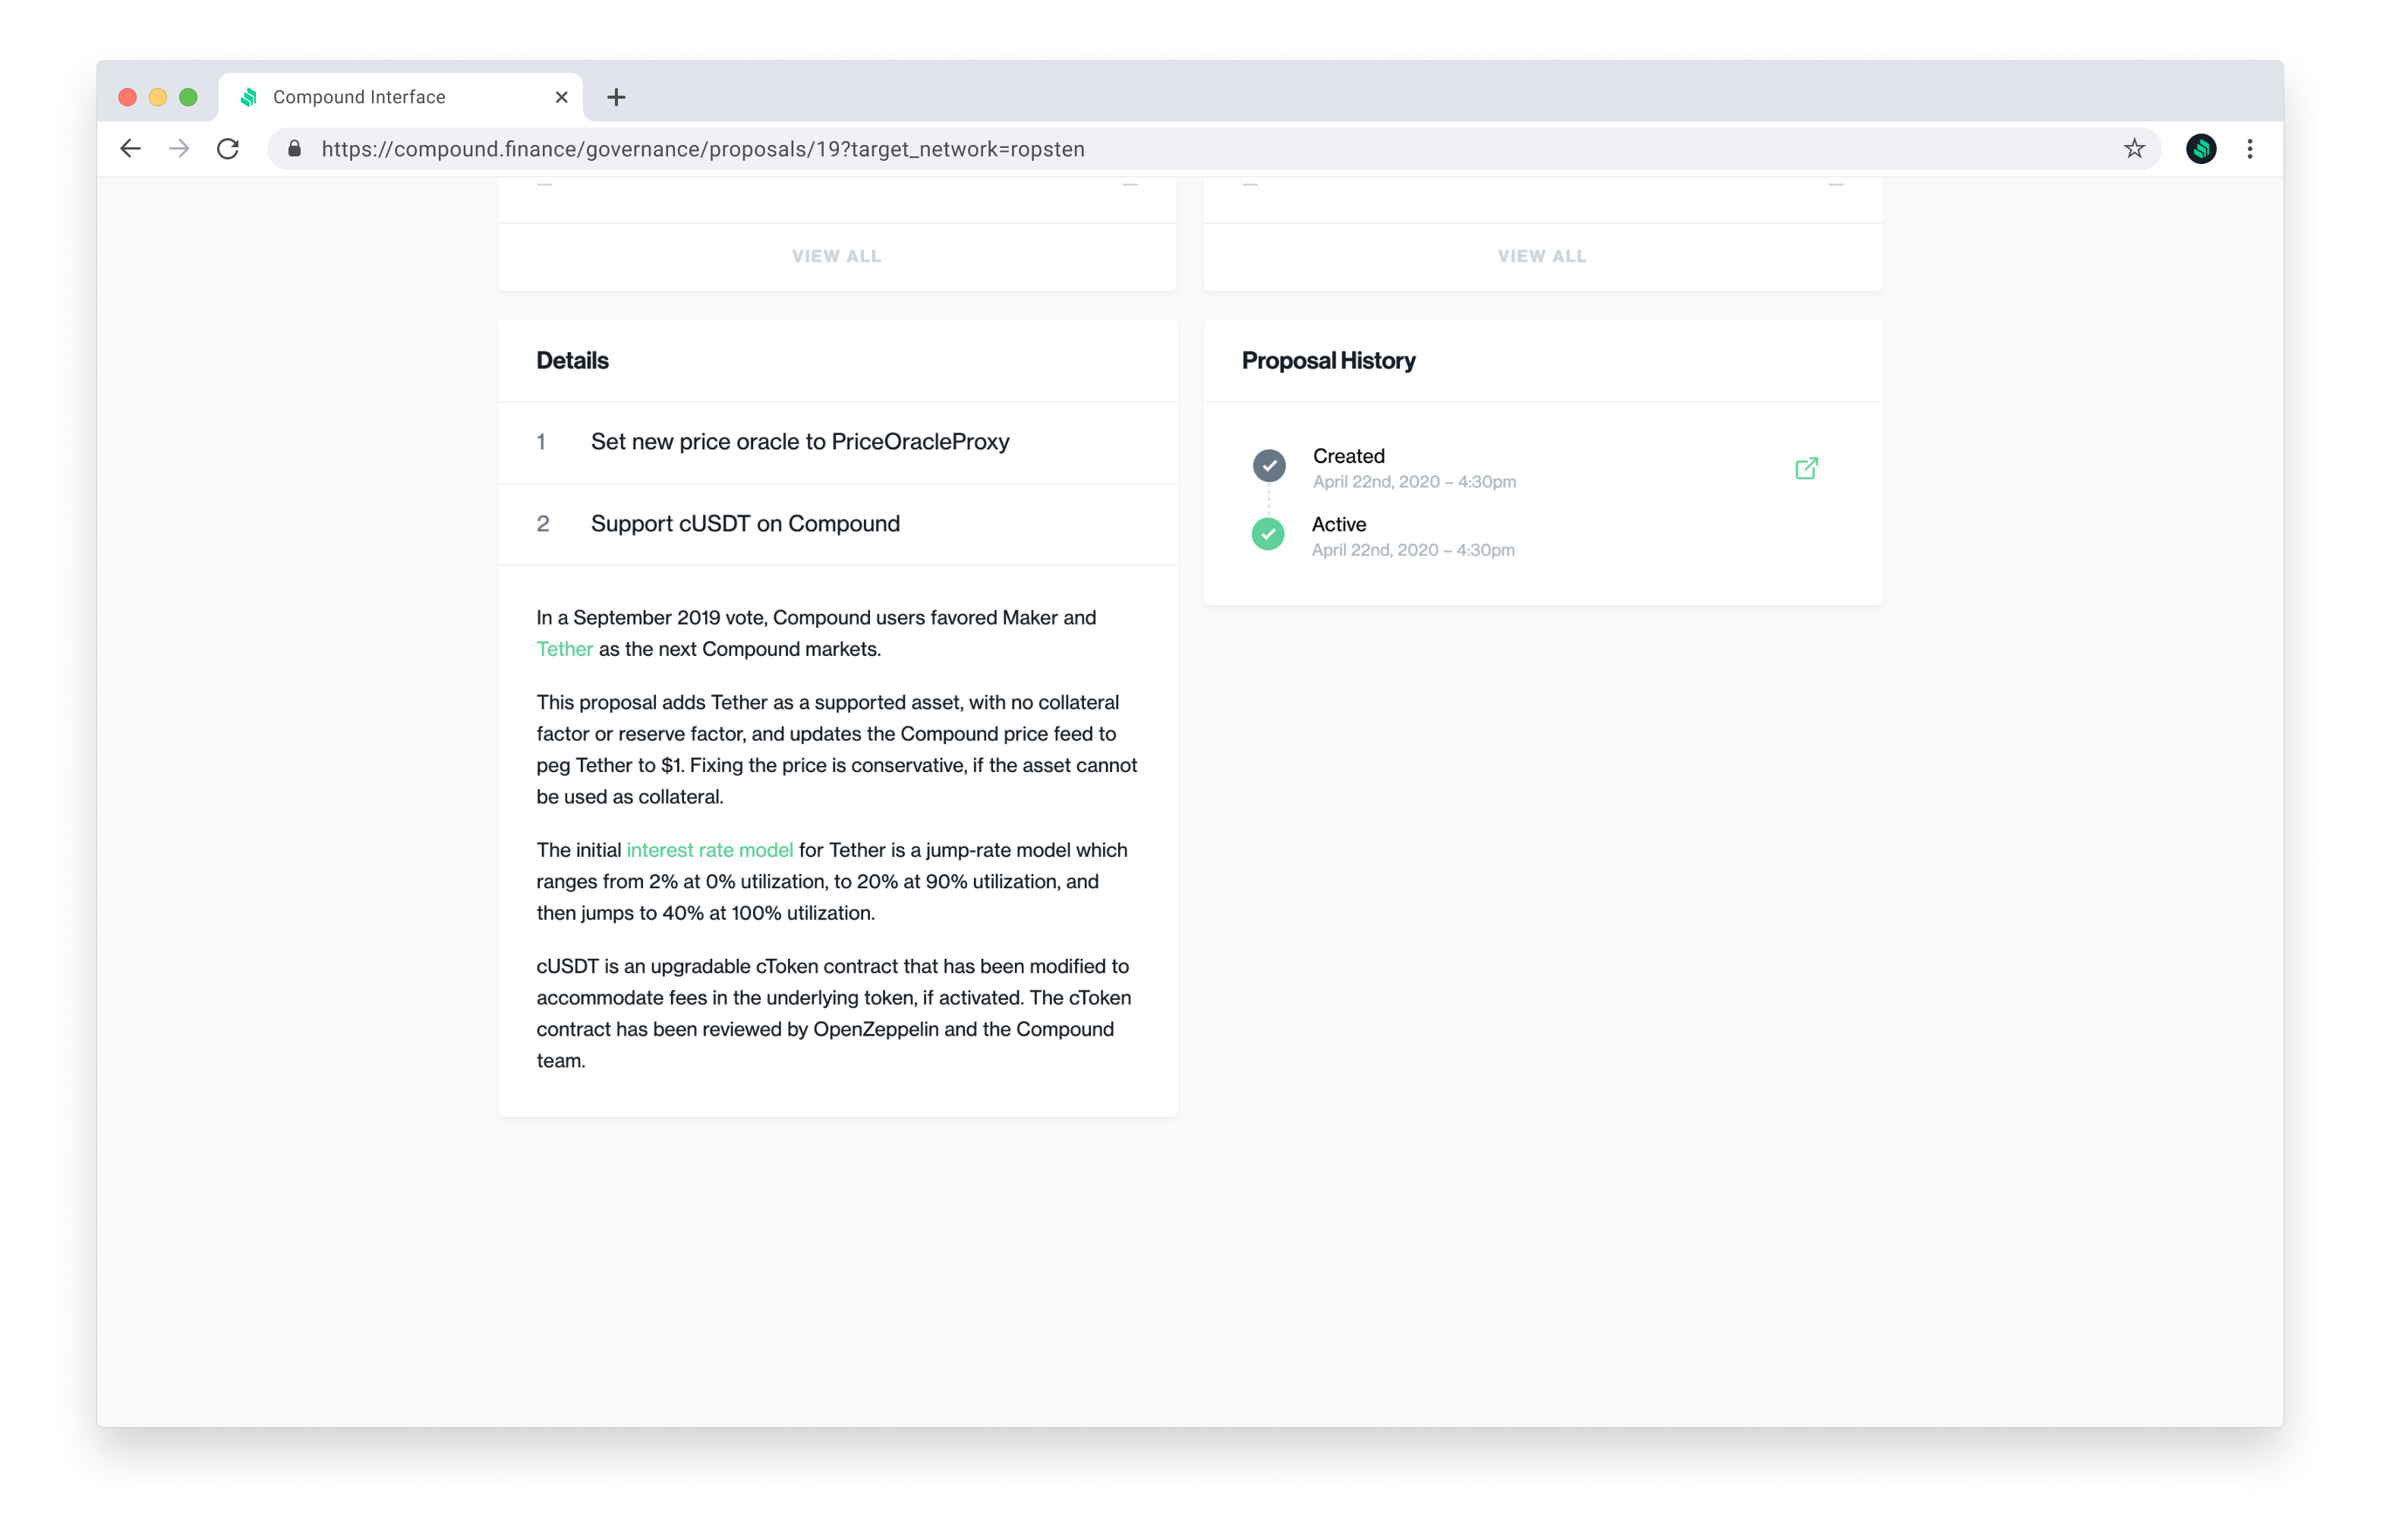Click the macOS yellow minimize window button
The height and width of the screenshot is (1538, 2408).
[158, 97]
